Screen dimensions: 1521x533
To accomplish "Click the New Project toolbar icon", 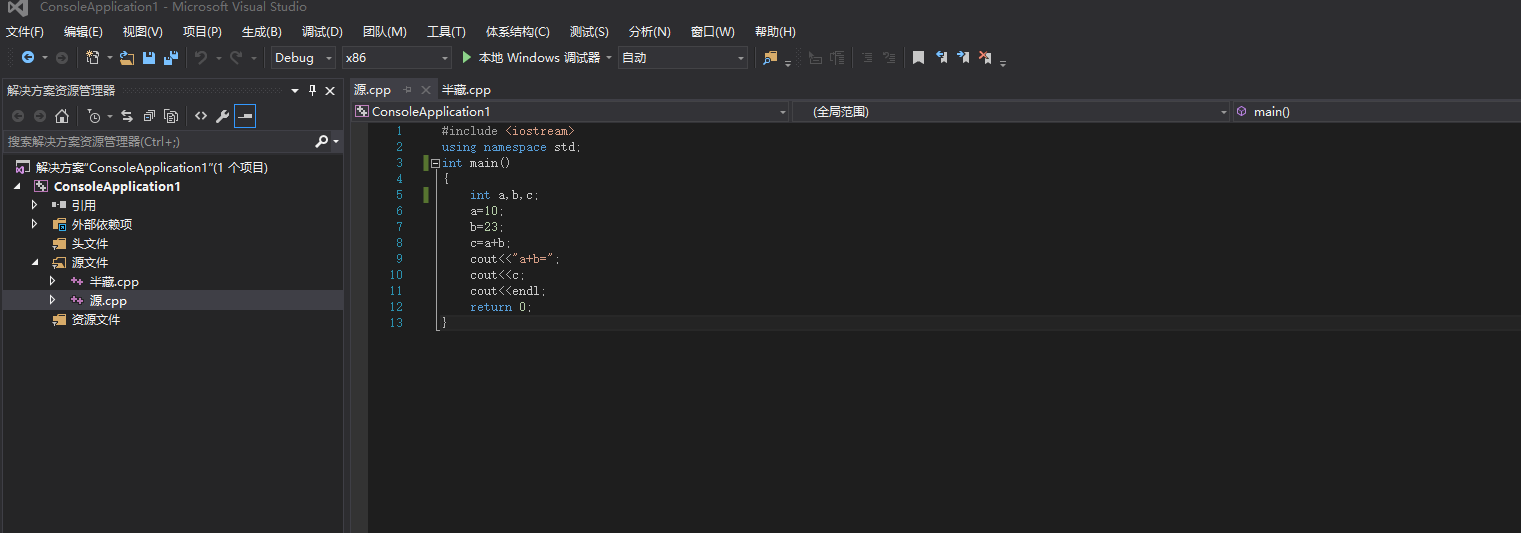I will coord(93,58).
